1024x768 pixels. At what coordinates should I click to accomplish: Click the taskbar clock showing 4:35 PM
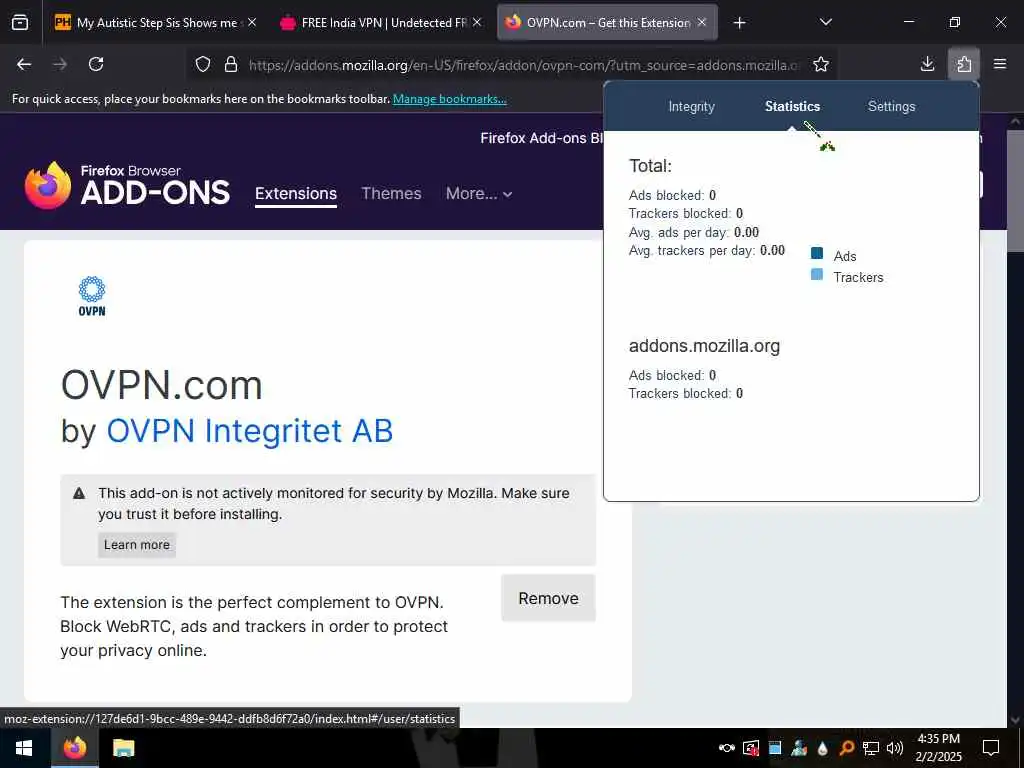coord(938,748)
